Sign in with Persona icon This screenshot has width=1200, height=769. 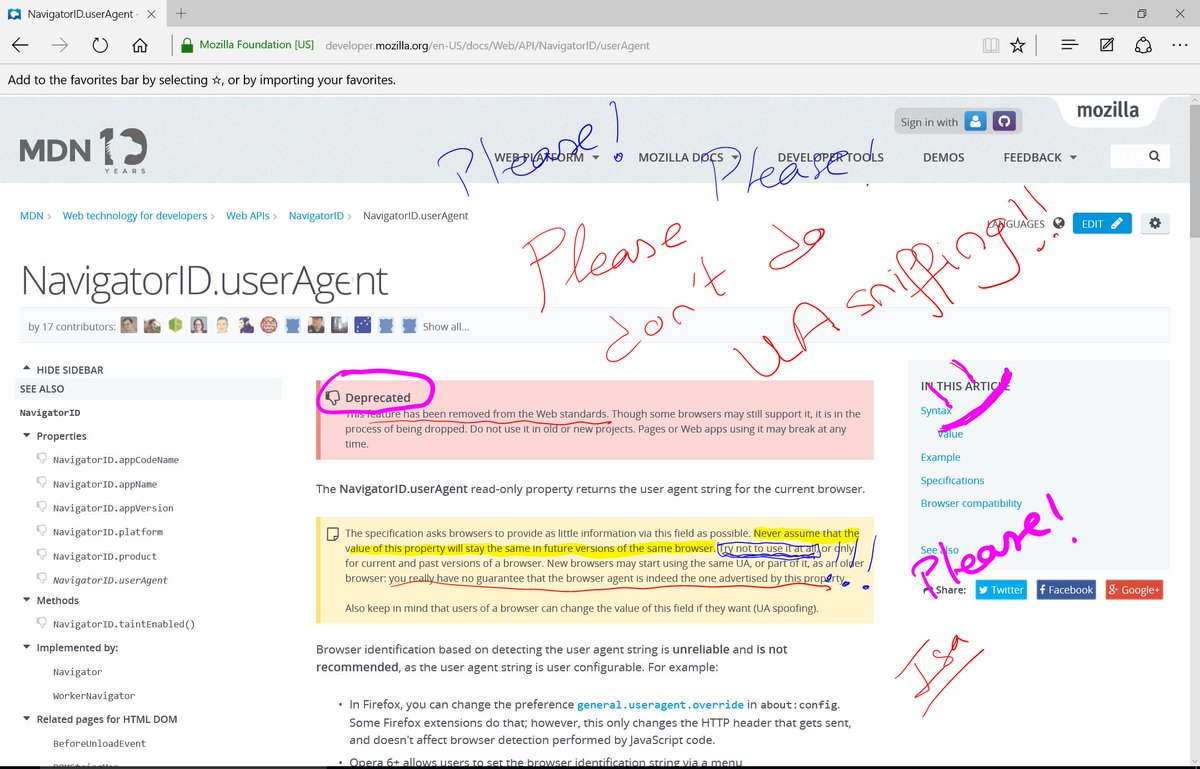975,121
